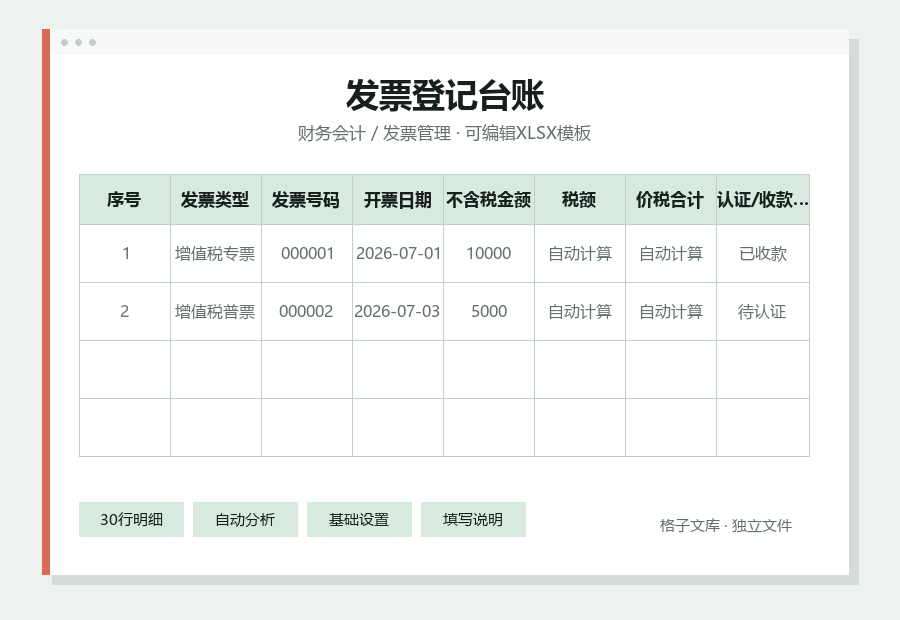Select invoice number 000001 cell
The height and width of the screenshot is (620, 900).
(x=307, y=254)
